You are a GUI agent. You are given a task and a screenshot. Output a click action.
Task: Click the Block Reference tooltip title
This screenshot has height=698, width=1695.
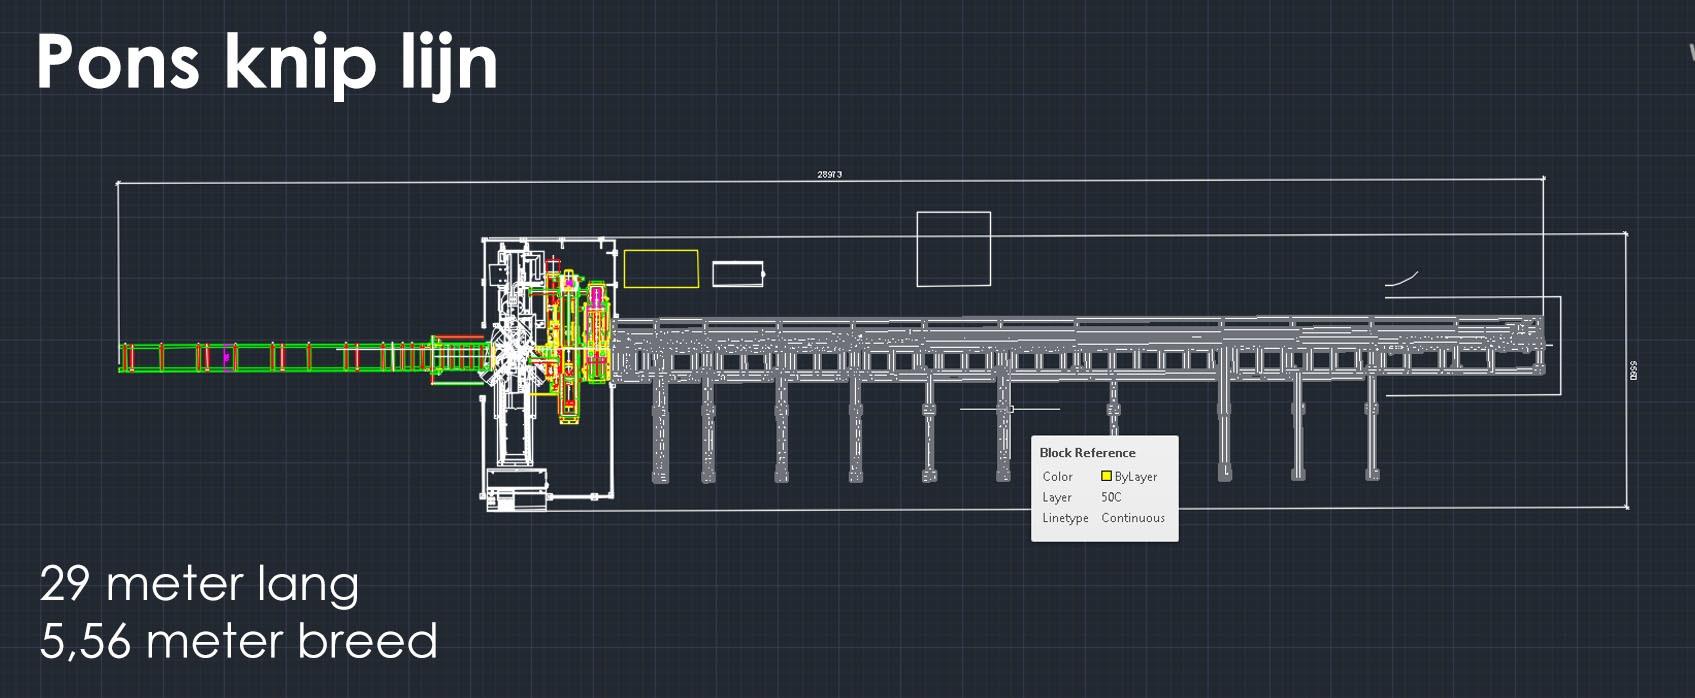(x=1087, y=453)
